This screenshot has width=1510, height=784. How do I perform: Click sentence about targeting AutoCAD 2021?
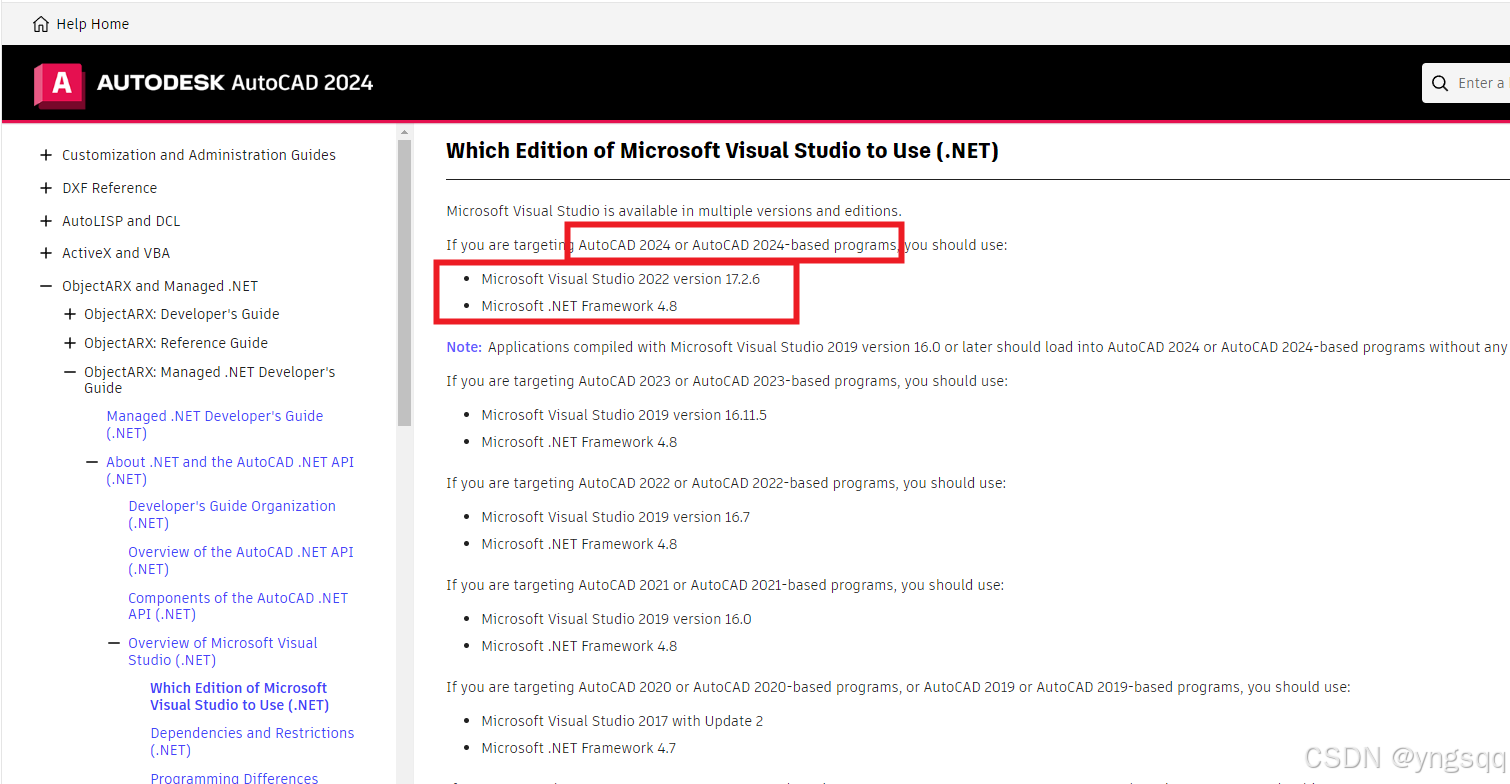pos(725,585)
